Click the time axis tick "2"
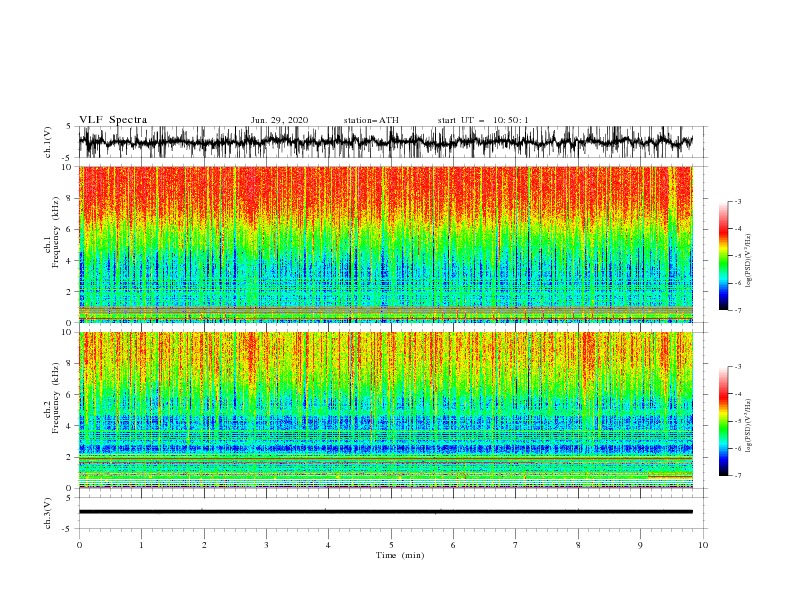 pos(204,545)
